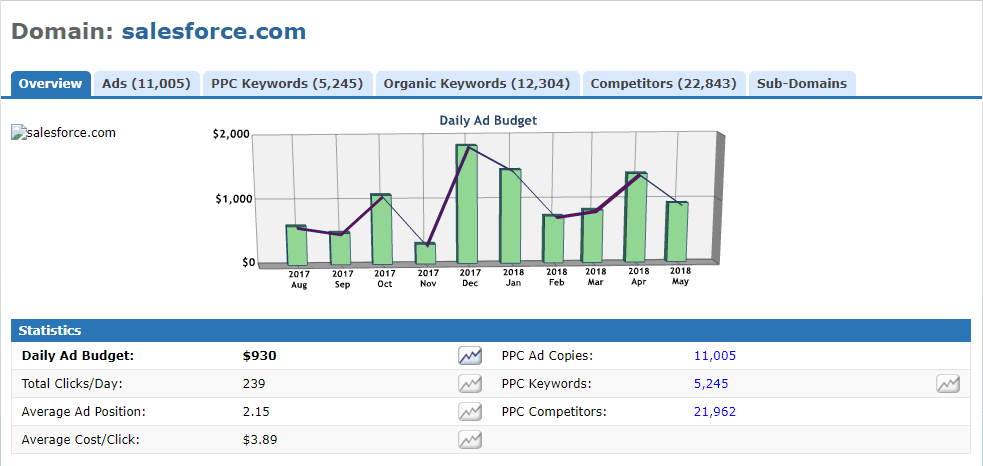983x466 pixels.
Task: Click the Statistics section header
Action: point(491,331)
